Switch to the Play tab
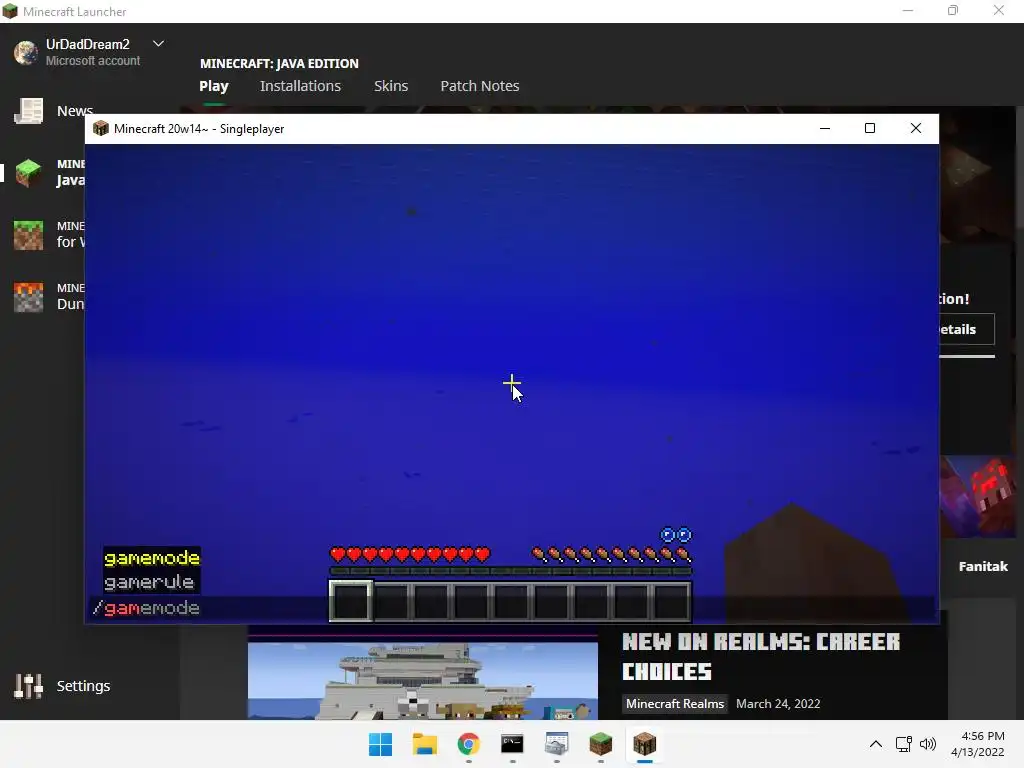This screenshot has height=768, width=1024. (214, 86)
